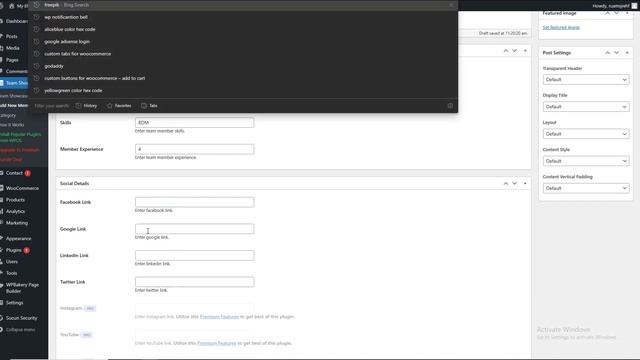Move the Skills section panel up
Image resolution: width=640 pixels, height=360 pixels.
click(x=506, y=51)
